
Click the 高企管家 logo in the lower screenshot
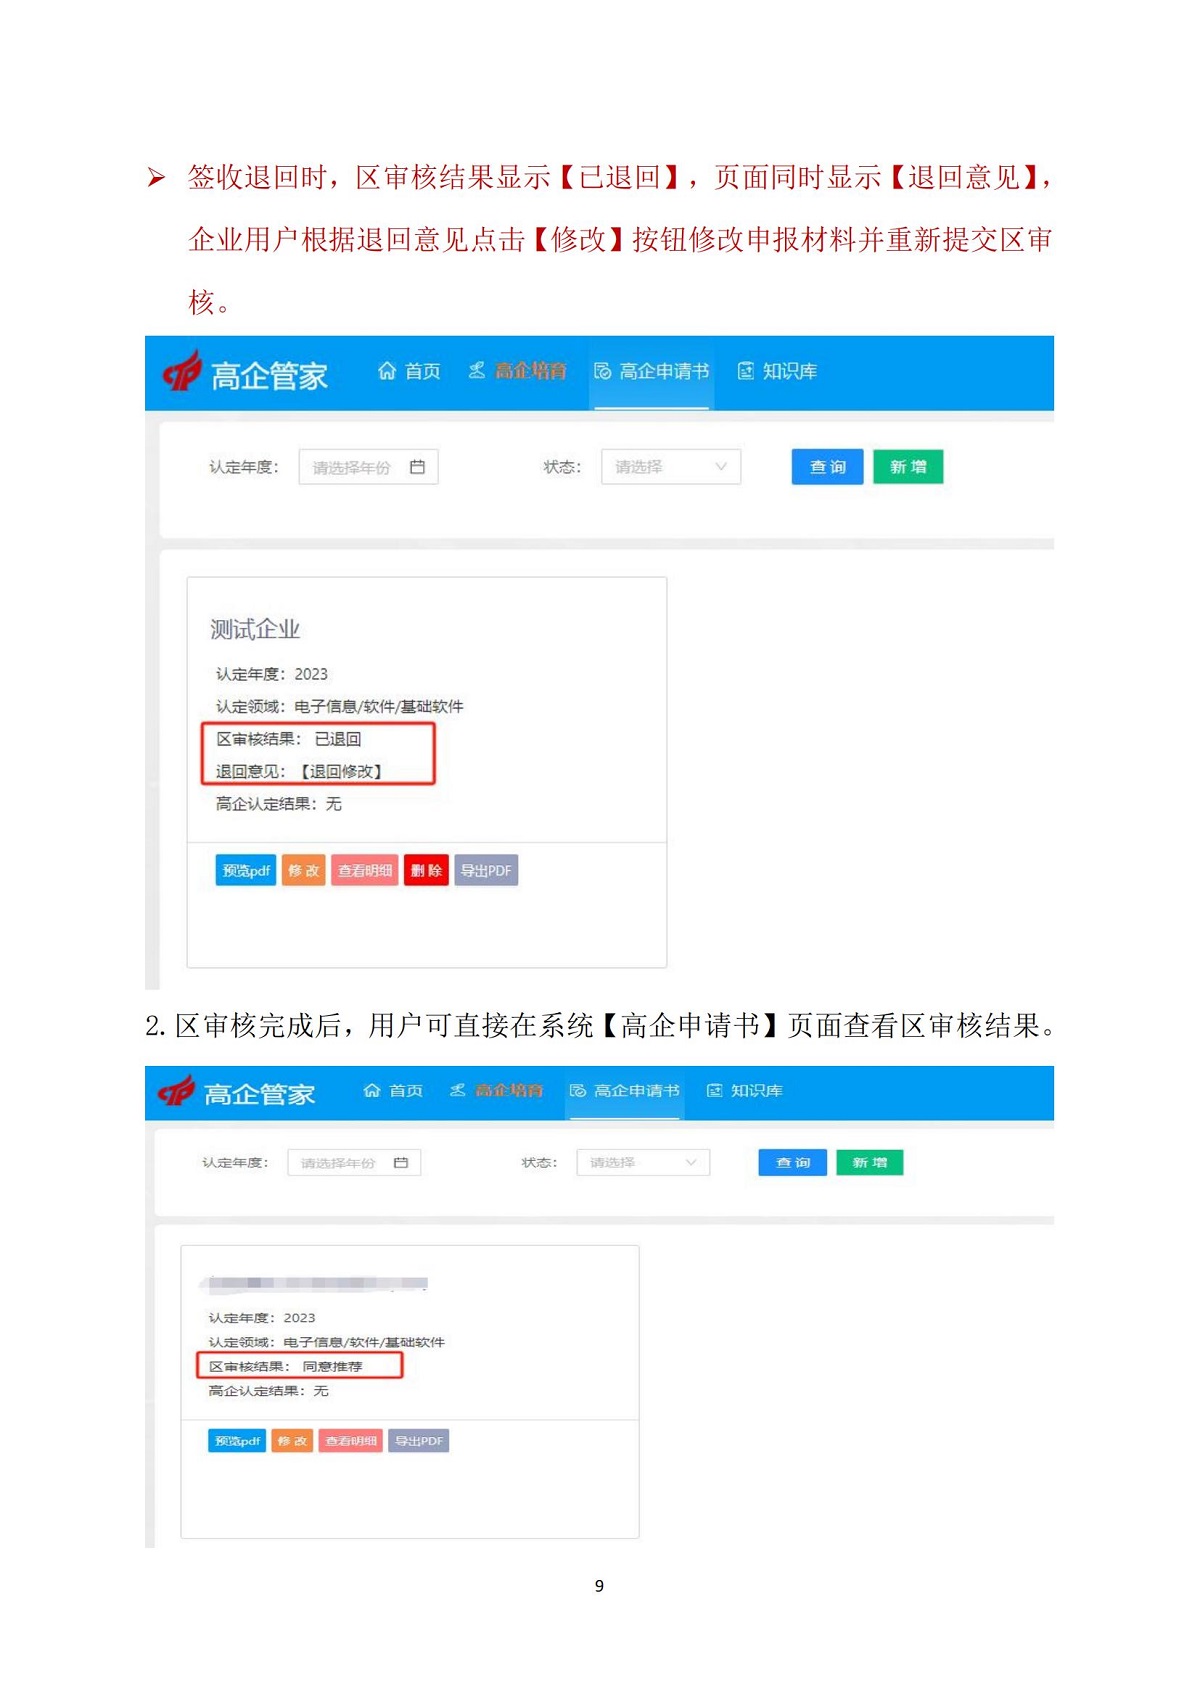236,1093
